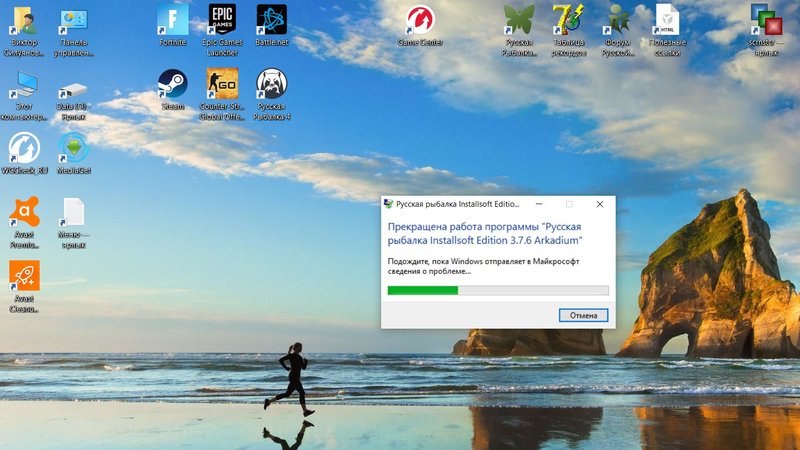Open the Game Center shortcut
Viewport: 800px width, 450px height.
[x=420, y=20]
